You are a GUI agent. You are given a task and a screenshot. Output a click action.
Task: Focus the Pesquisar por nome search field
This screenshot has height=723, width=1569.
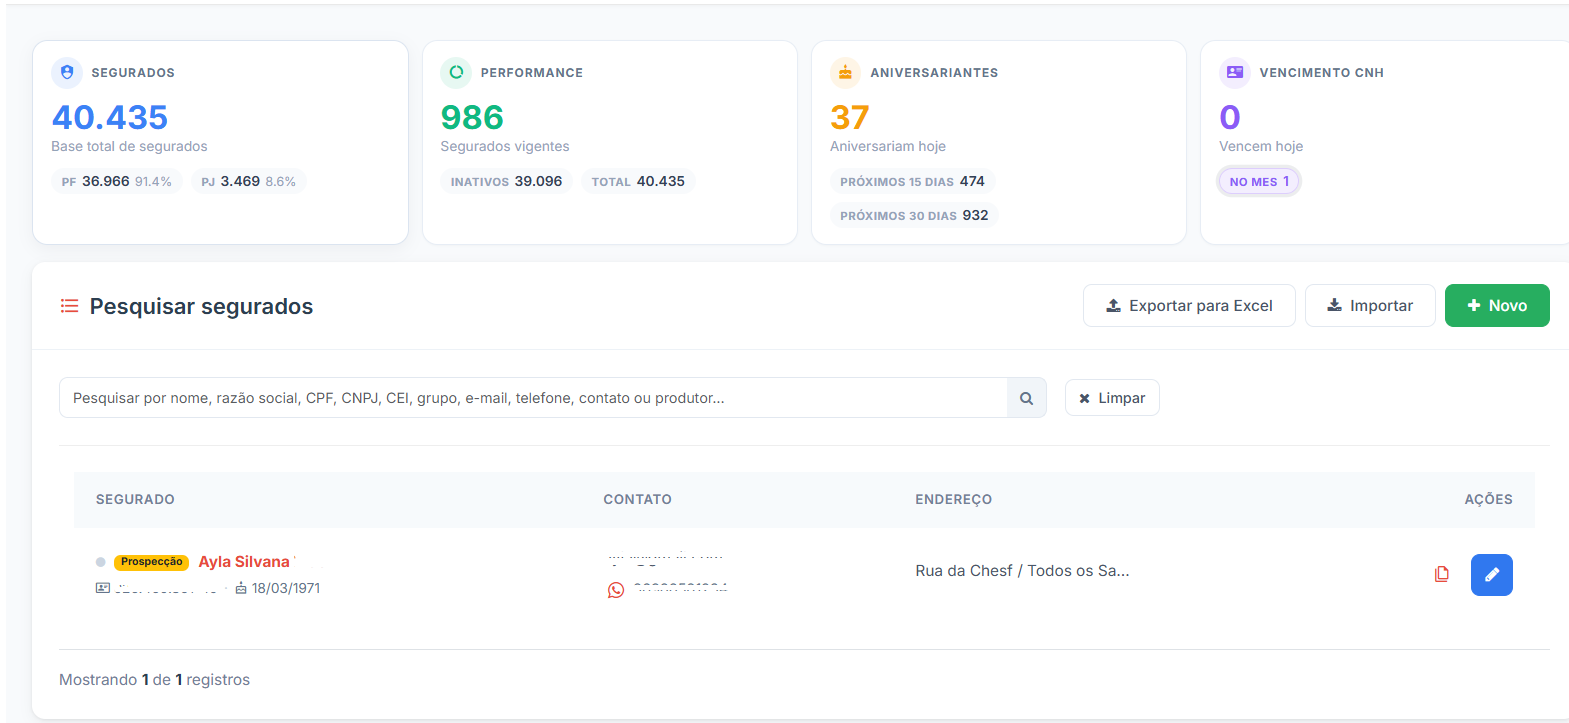(x=532, y=398)
